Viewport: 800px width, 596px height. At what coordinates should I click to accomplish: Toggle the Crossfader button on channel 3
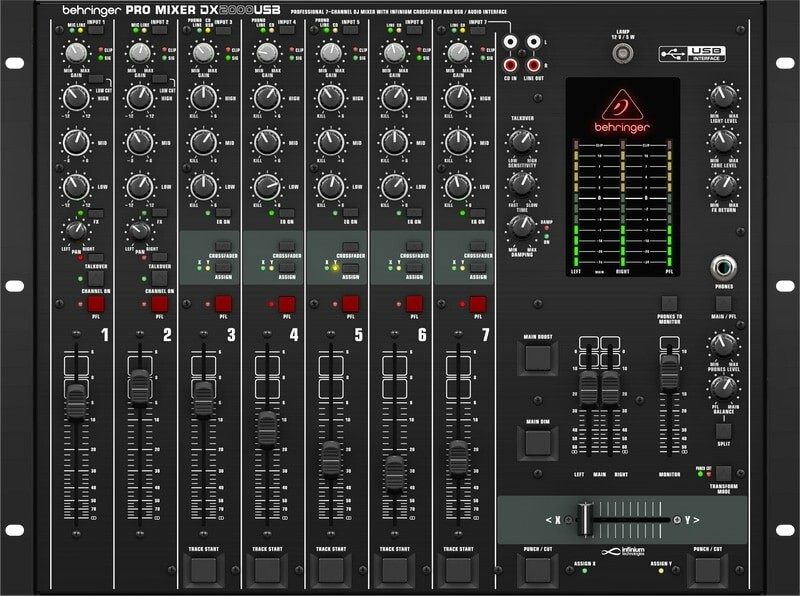[223, 246]
